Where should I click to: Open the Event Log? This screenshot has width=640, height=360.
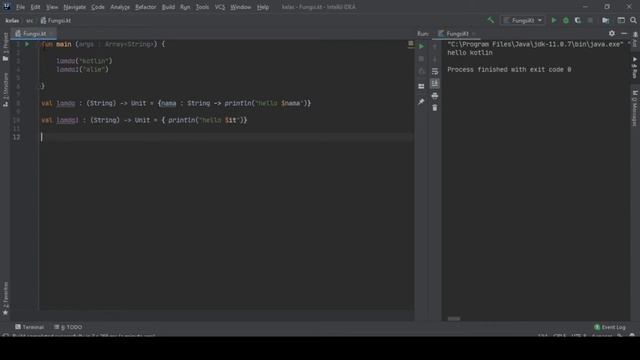(x=610, y=327)
